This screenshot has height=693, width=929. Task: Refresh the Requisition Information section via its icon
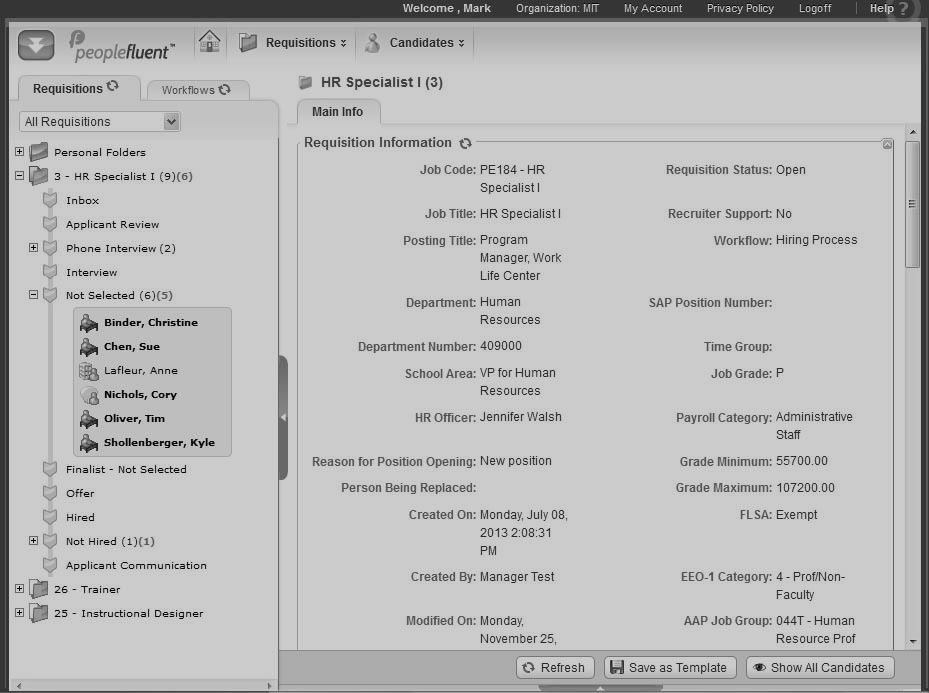[x=465, y=144]
